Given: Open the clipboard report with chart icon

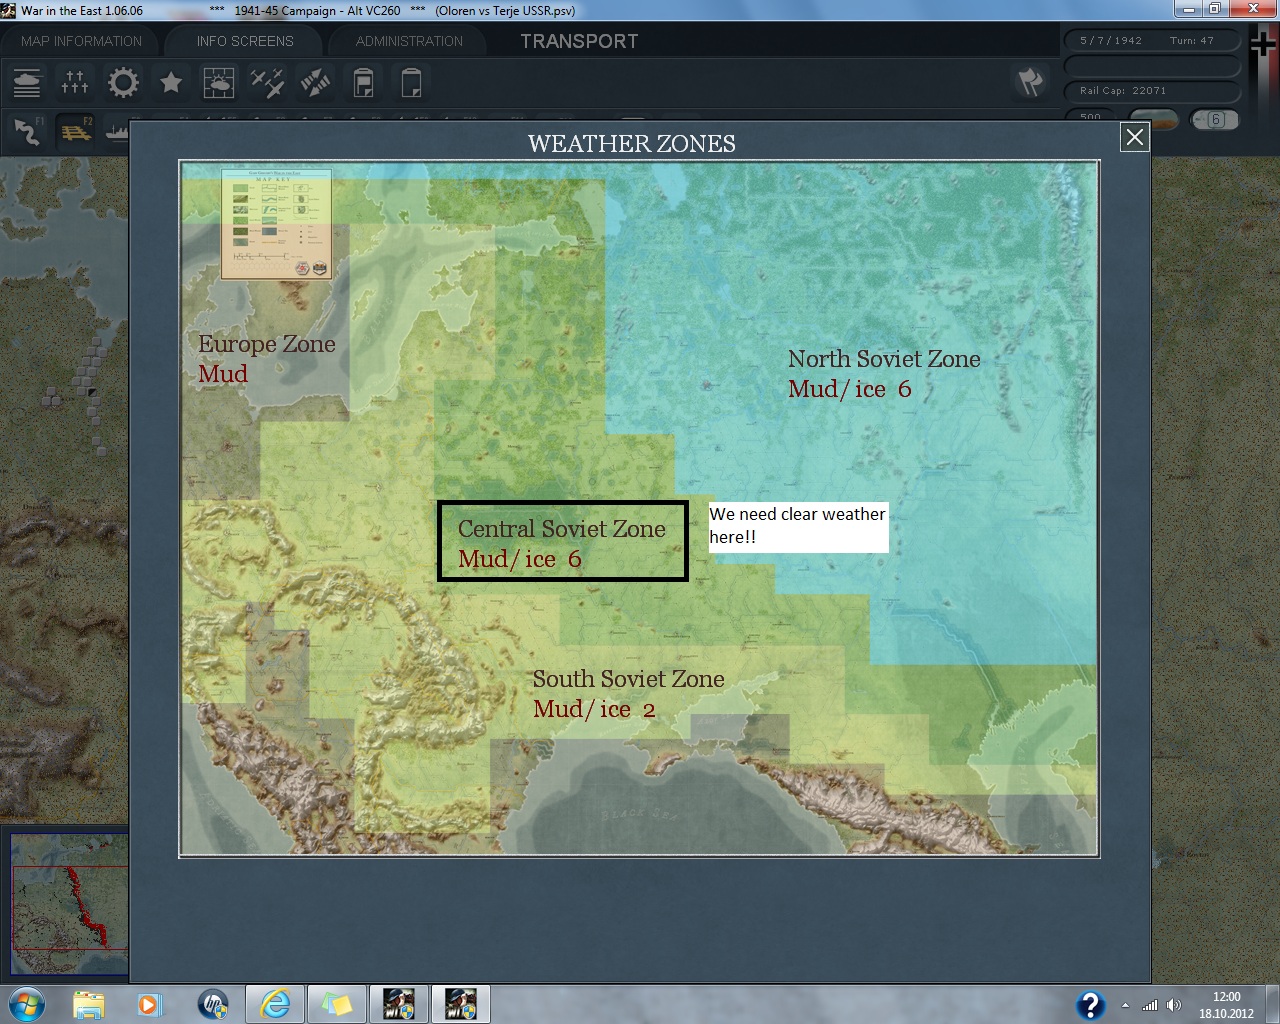Looking at the screenshot, I should click(x=363, y=82).
